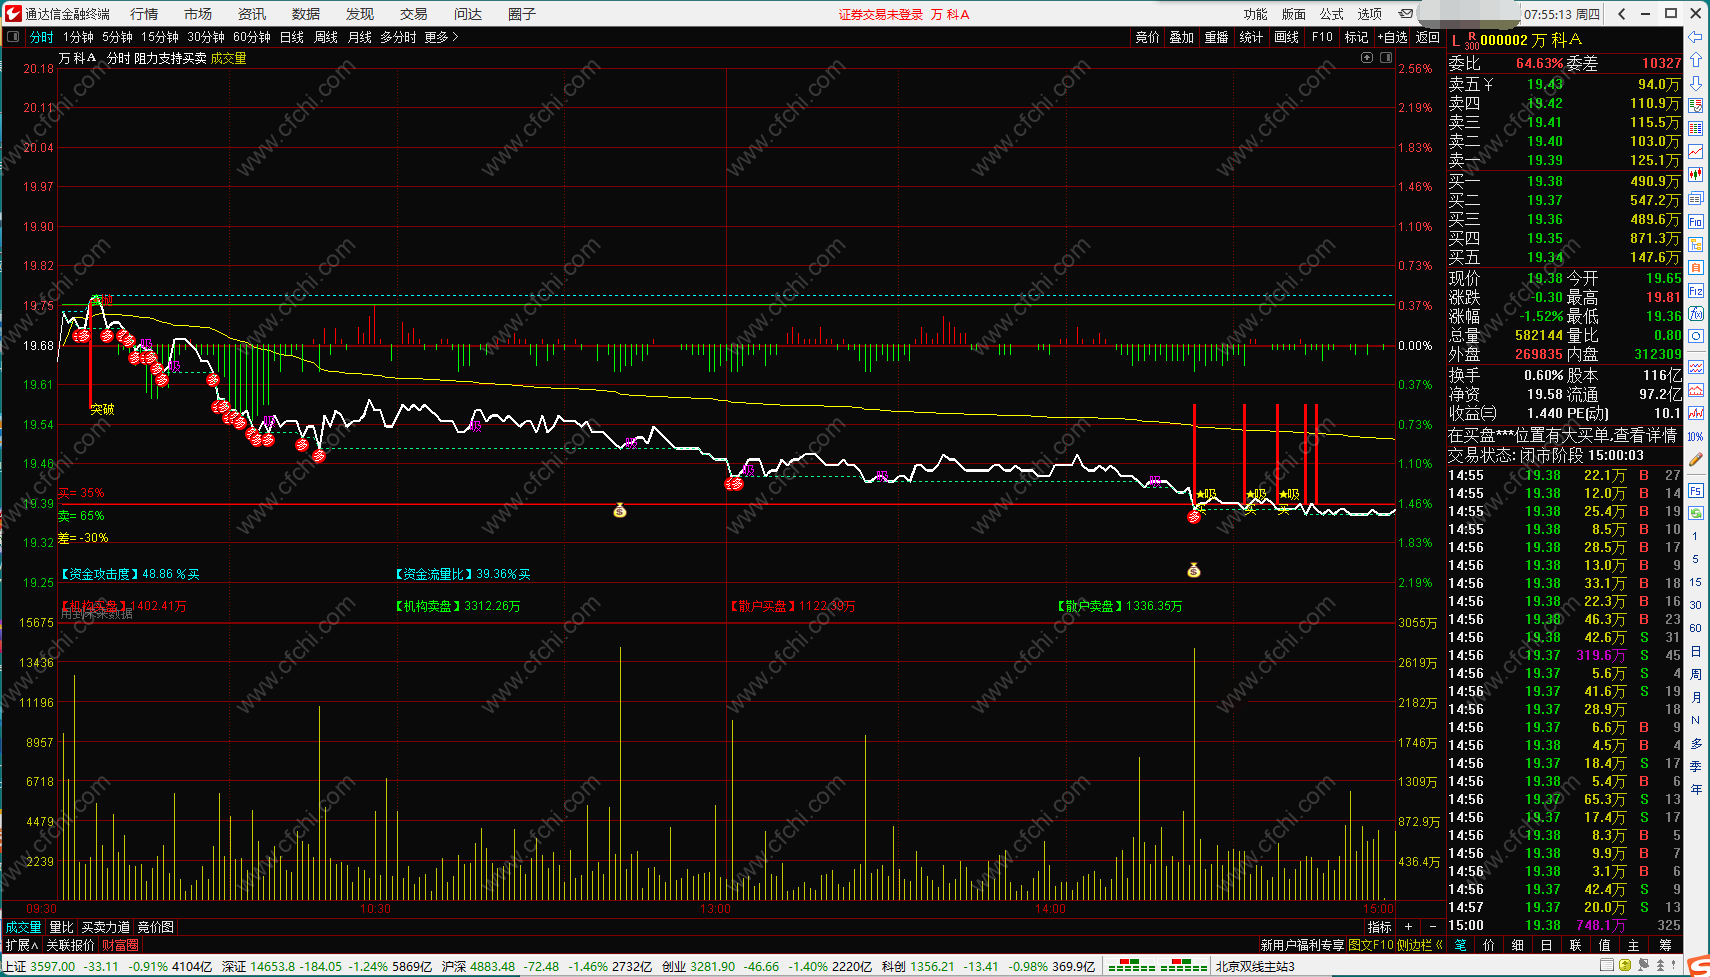Image resolution: width=1710 pixels, height=977 pixels.
Task: Switch to 15分钟 timeframe
Action: tap(159, 37)
